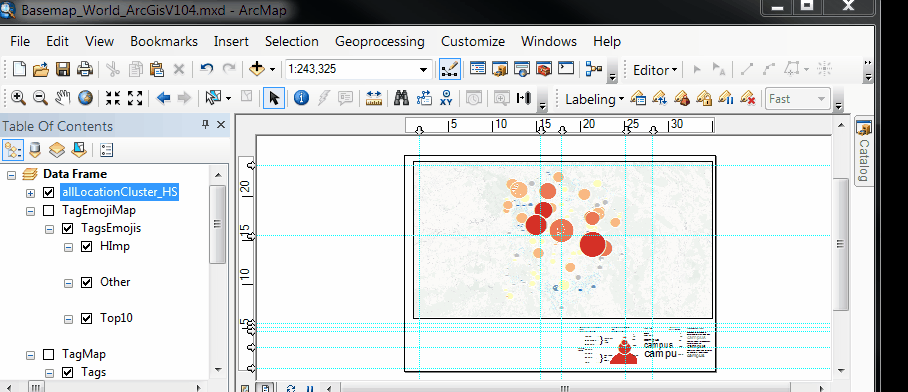Choose the Select Elements arrow tool
908x392 pixels.
pyautogui.click(x=274, y=98)
